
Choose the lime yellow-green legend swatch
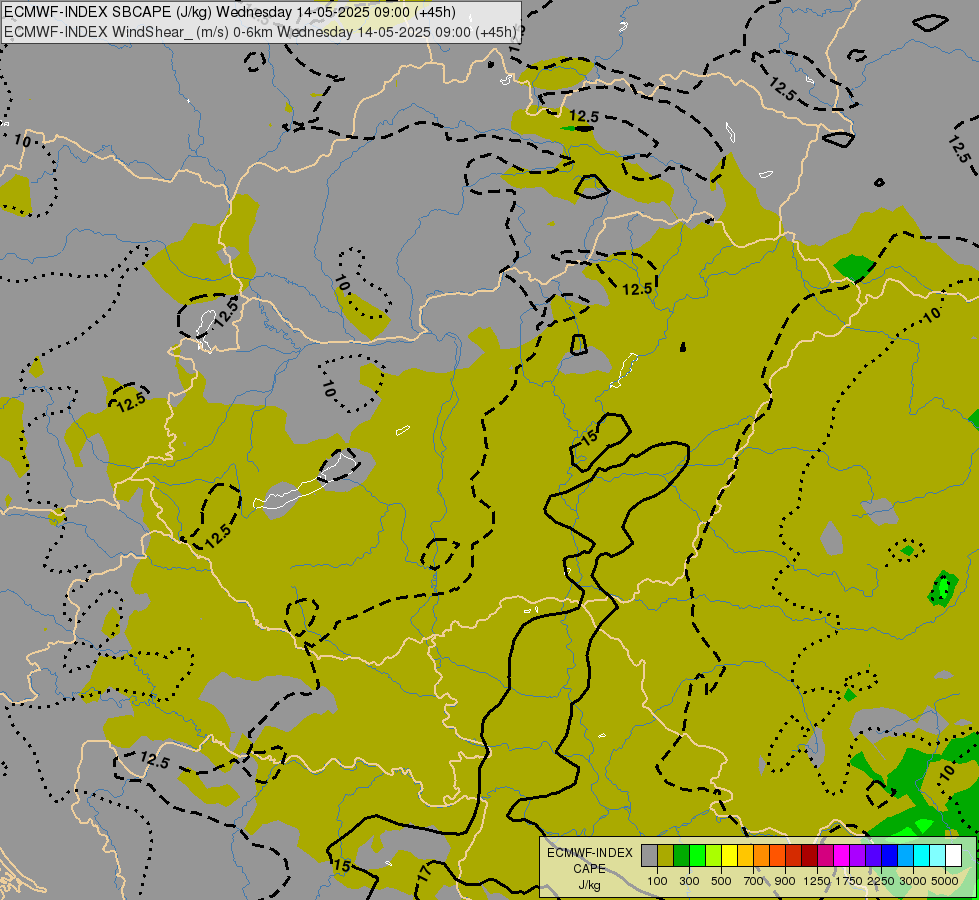[x=714, y=856]
